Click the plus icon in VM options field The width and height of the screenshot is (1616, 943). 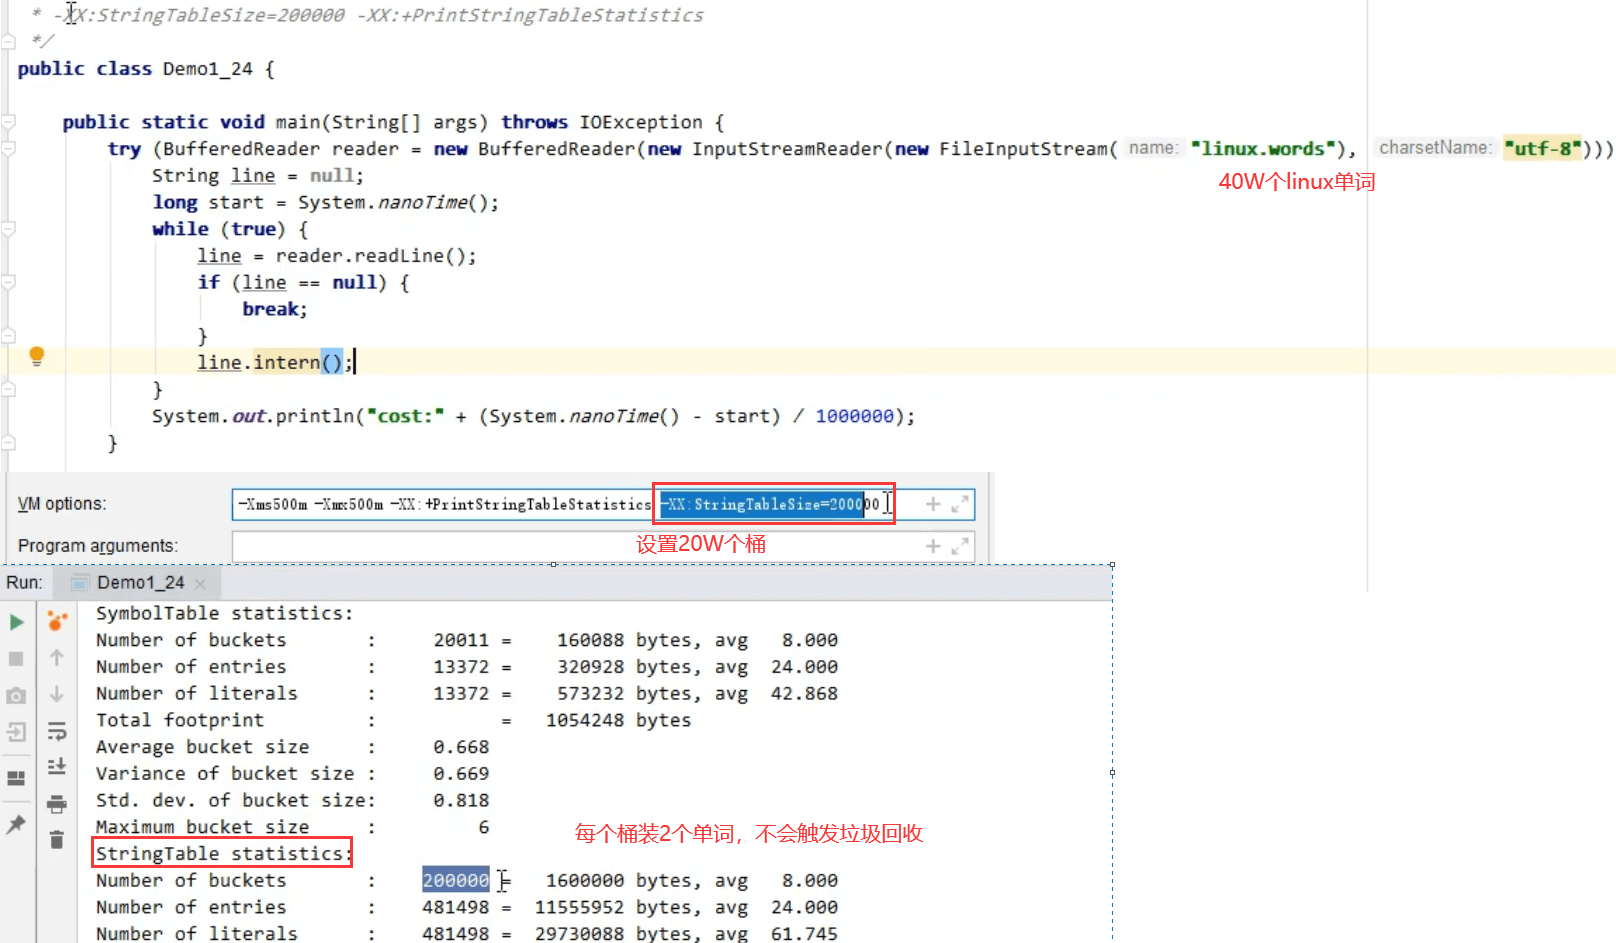[933, 504]
